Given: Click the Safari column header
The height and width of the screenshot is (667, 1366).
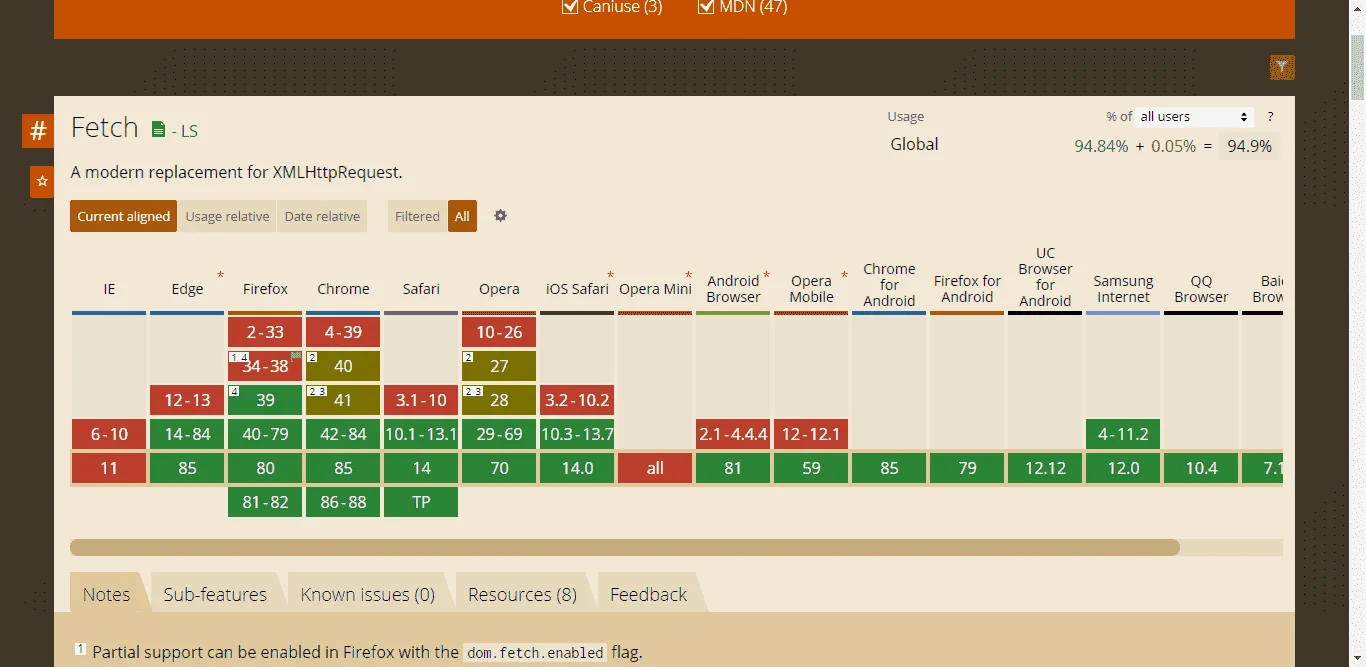Looking at the screenshot, I should click(x=421, y=289).
